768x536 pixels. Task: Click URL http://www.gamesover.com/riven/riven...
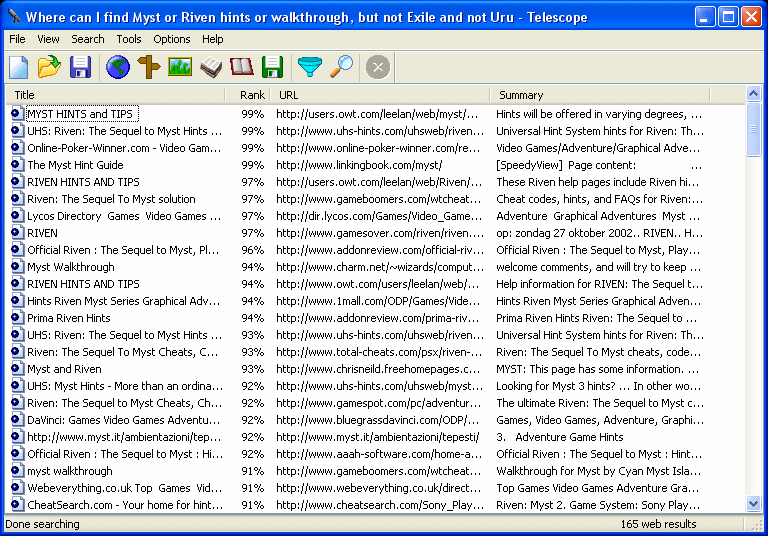pyautogui.click(x=380, y=233)
